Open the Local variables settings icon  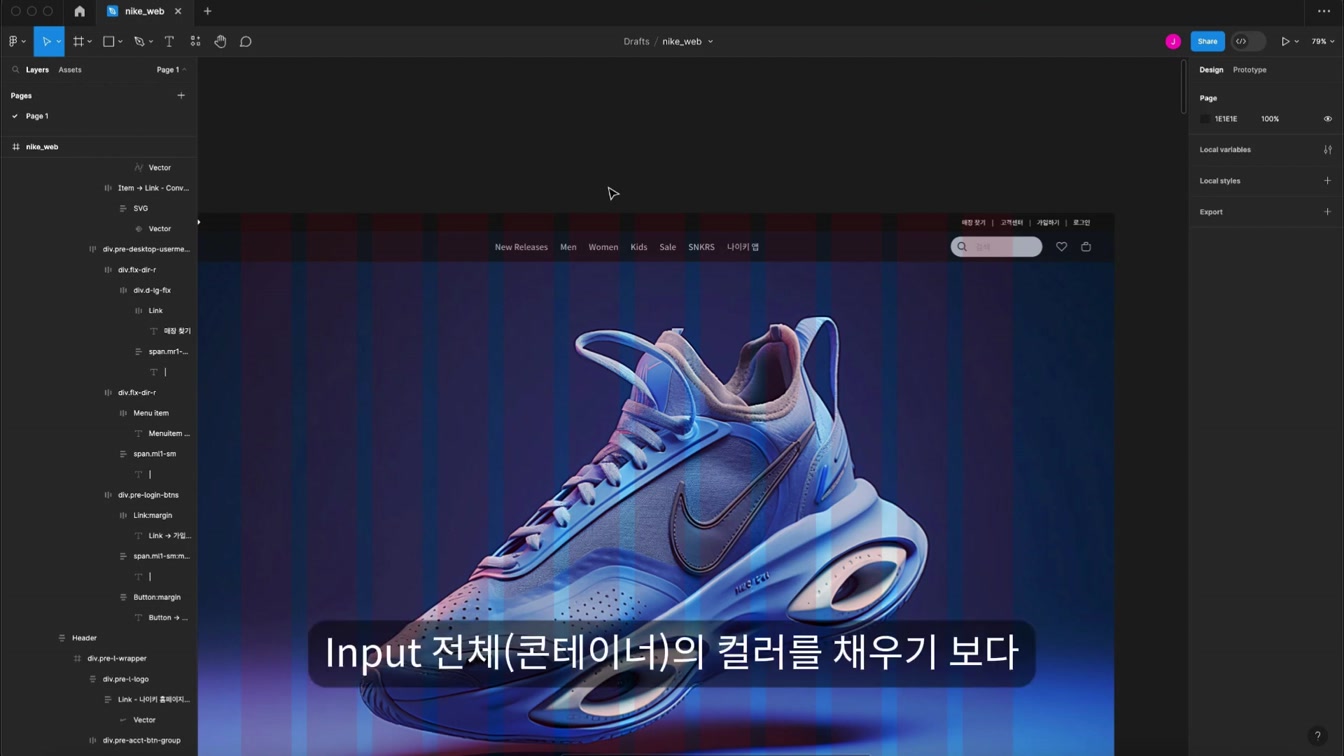point(1327,150)
